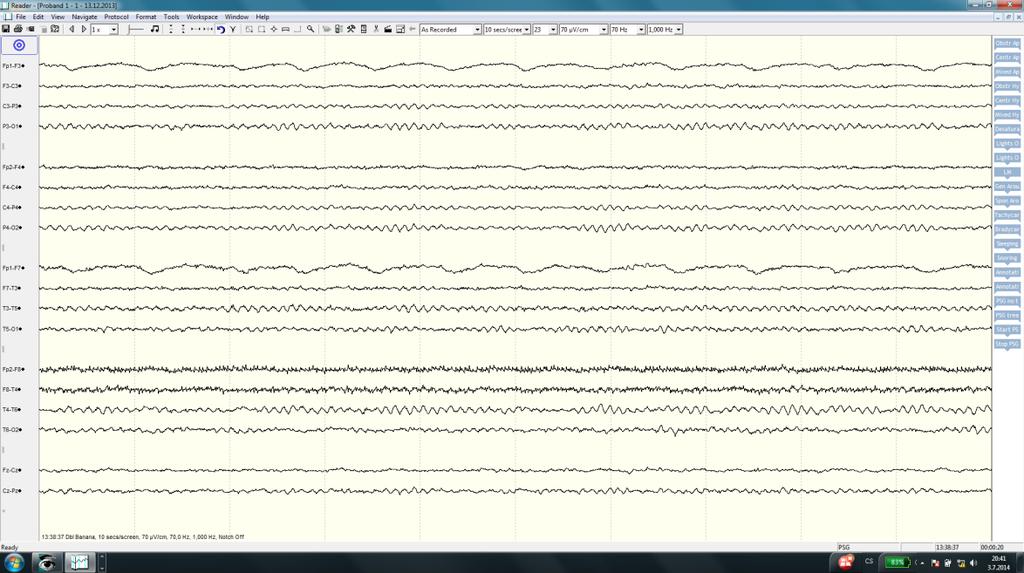
Task: Click the music note audio icon
Action: [x=155, y=29]
